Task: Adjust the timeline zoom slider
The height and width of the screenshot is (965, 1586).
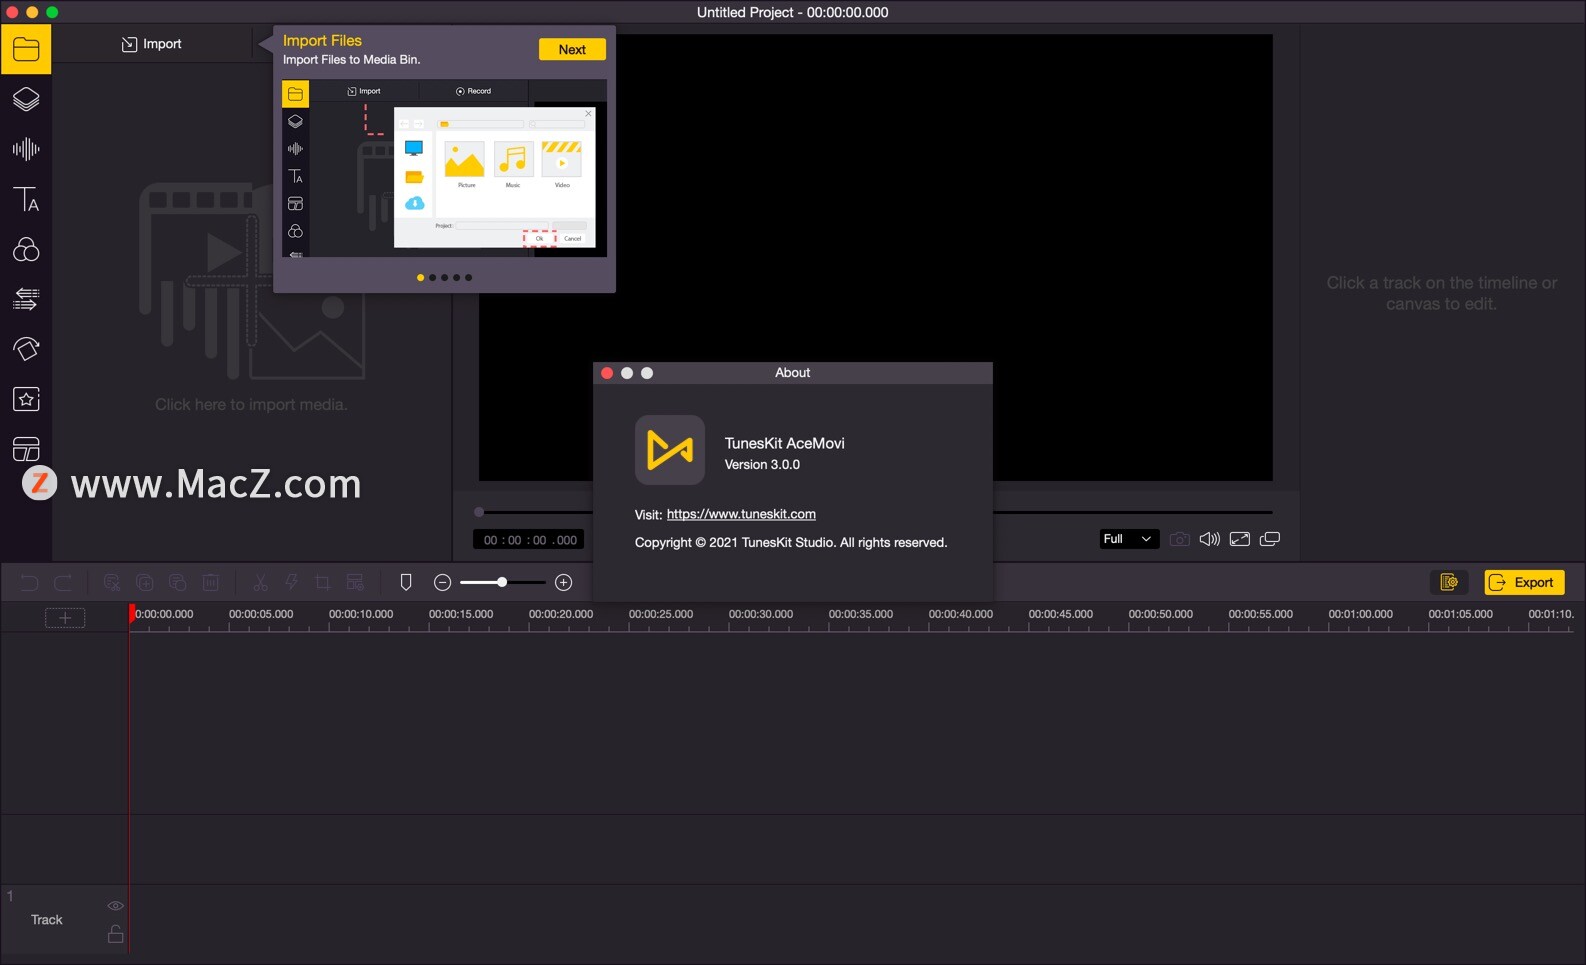Action: (502, 582)
